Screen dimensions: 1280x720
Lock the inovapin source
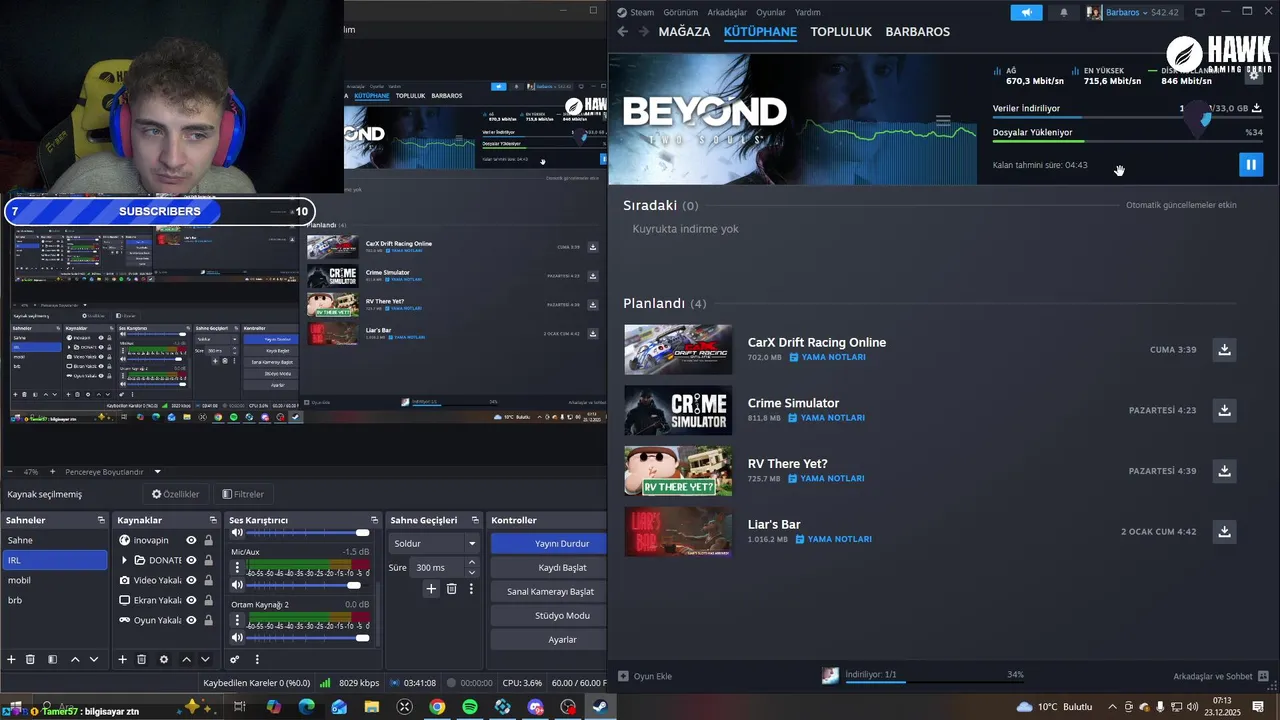coord(208,540)
